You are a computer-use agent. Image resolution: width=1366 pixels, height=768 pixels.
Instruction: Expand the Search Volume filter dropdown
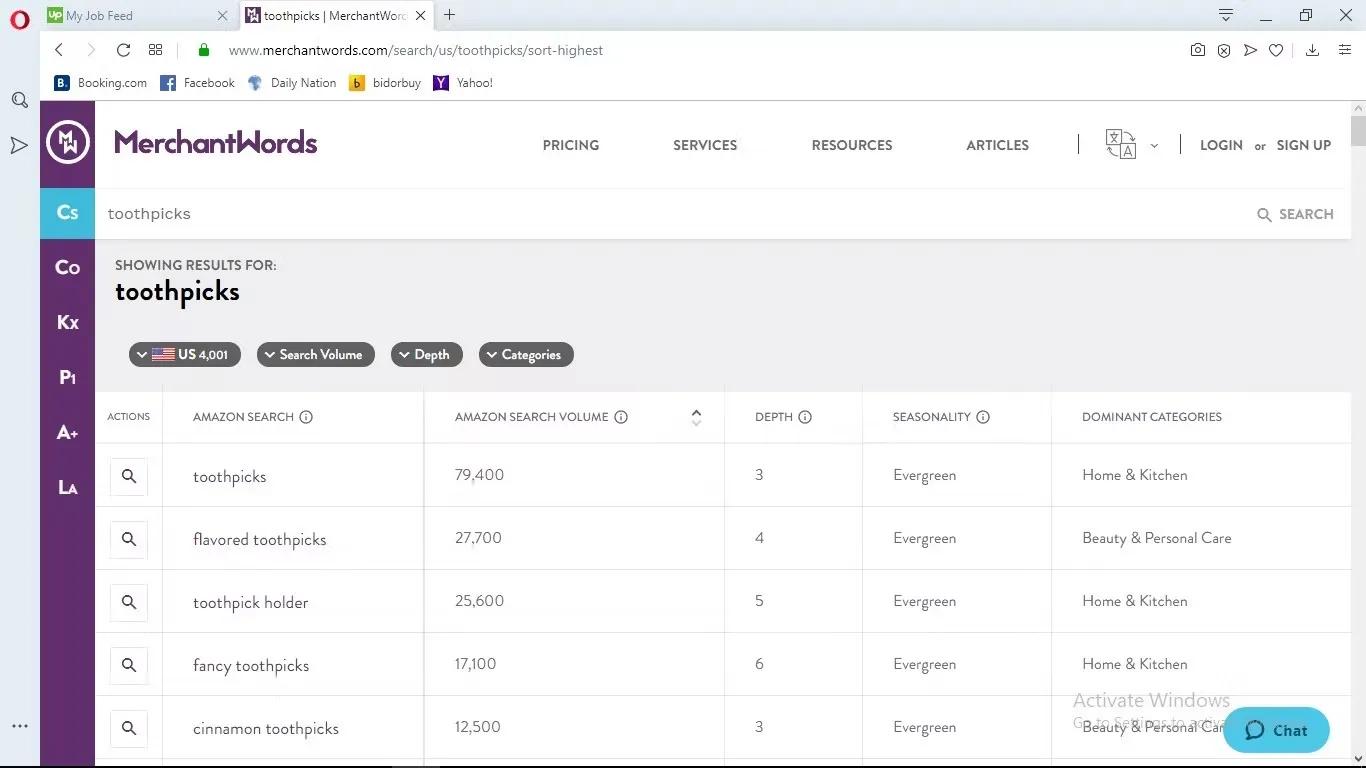click(x=316, y=355)
